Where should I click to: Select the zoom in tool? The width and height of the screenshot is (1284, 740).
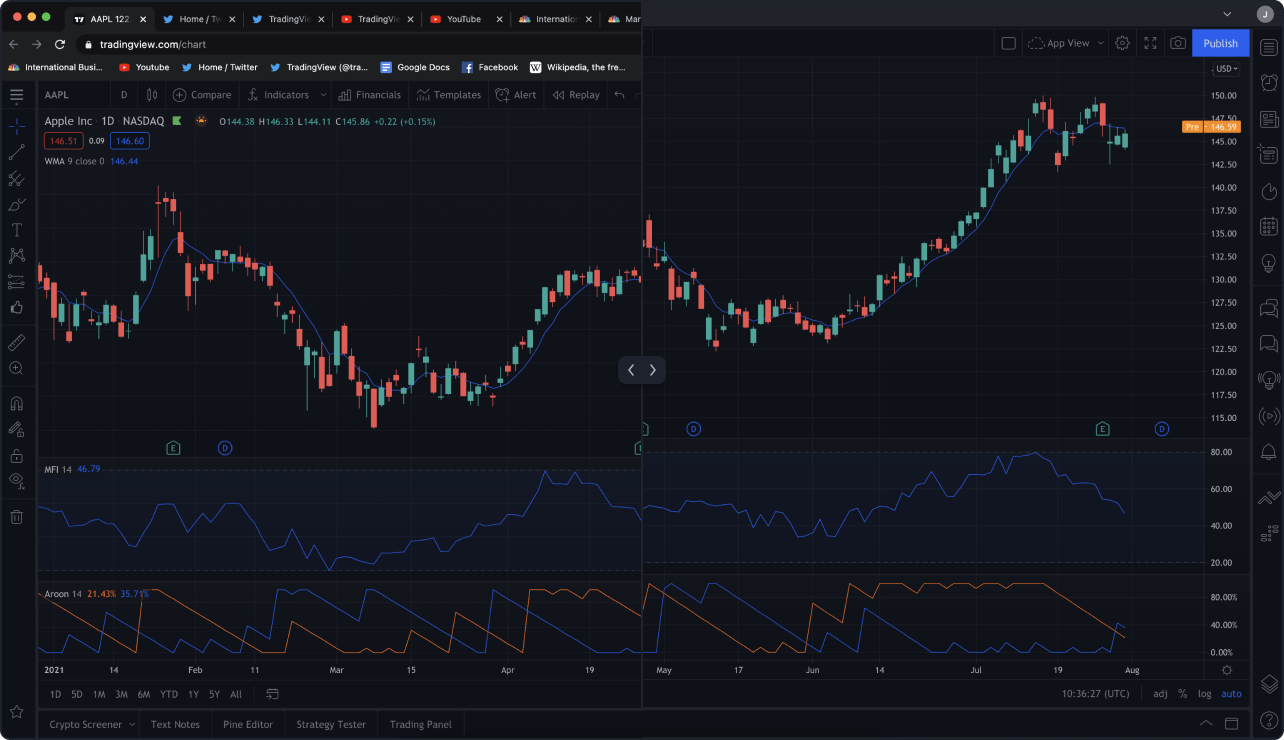tap(17, 368)
